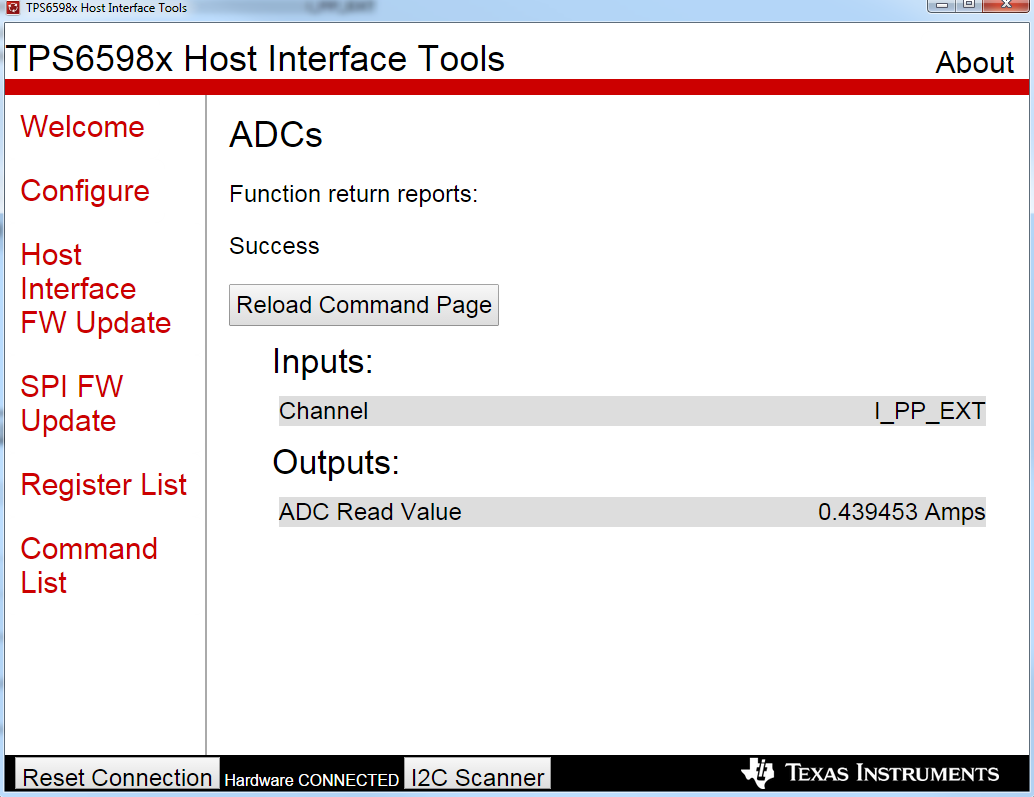This screenshot has width=1034, height=797.
Task: Click the Texas Instruments logo
Action: [x=870, y=773]
